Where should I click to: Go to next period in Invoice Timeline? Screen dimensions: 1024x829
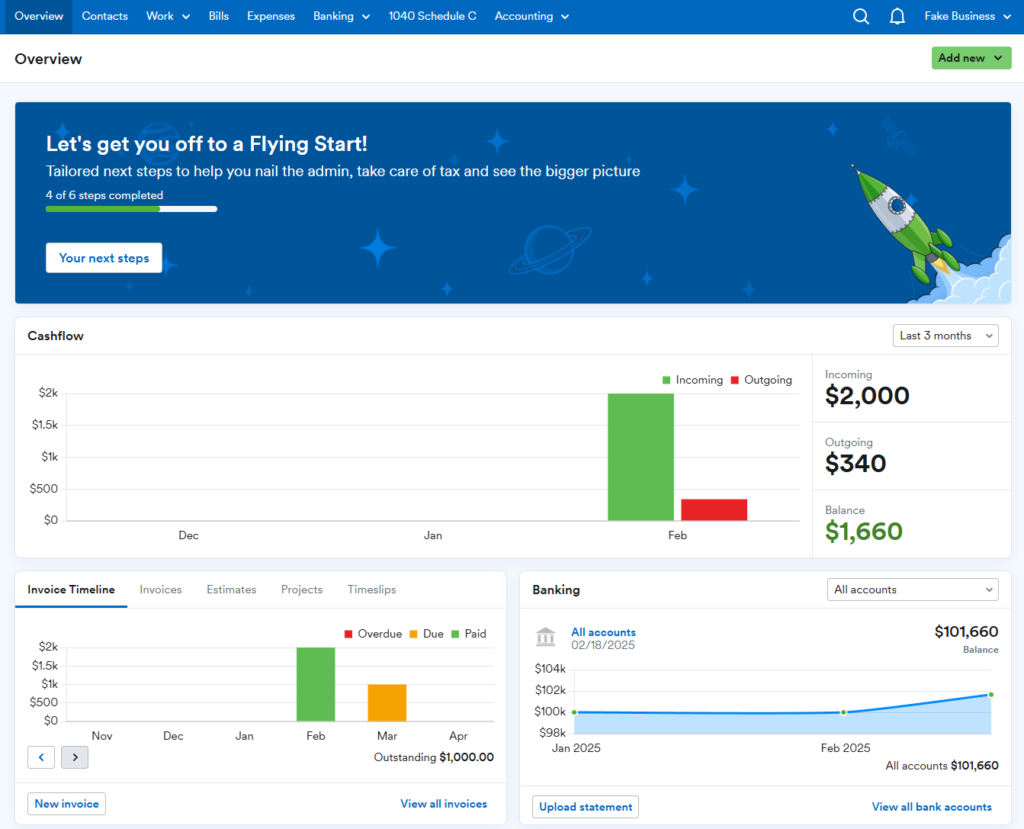pyautogui.click(x=74, y=757)
